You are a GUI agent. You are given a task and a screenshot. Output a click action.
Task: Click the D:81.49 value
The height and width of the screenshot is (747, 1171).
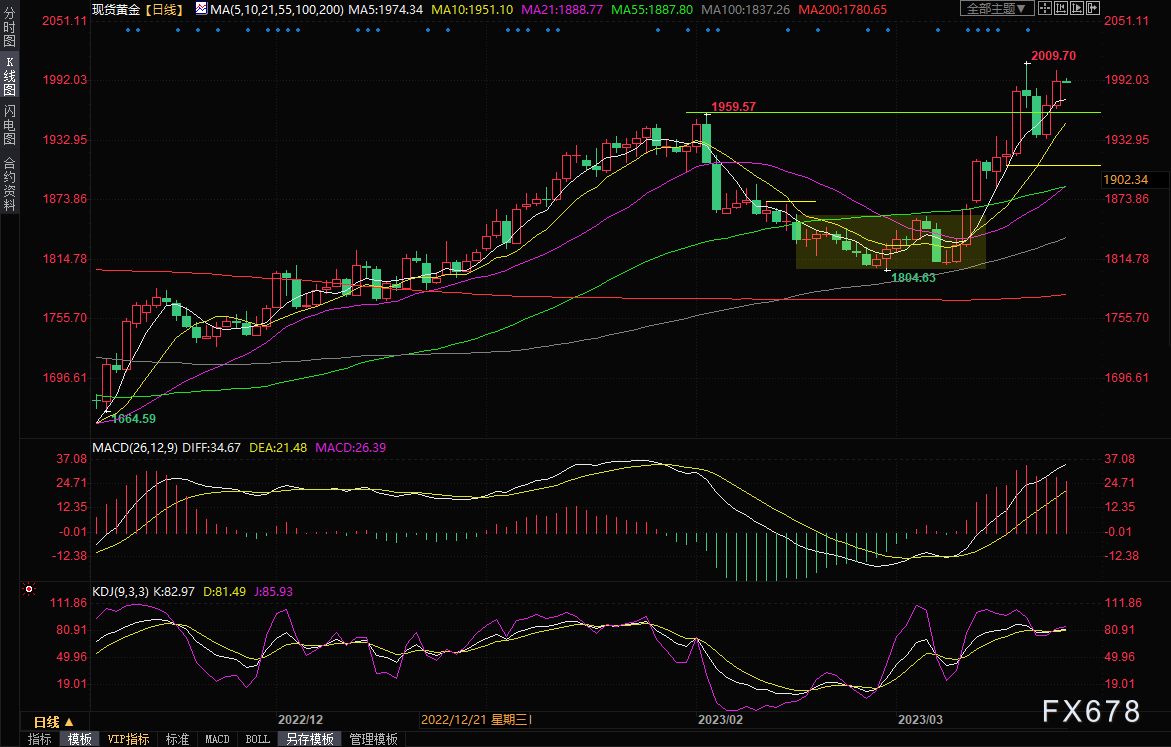(224, 592)
